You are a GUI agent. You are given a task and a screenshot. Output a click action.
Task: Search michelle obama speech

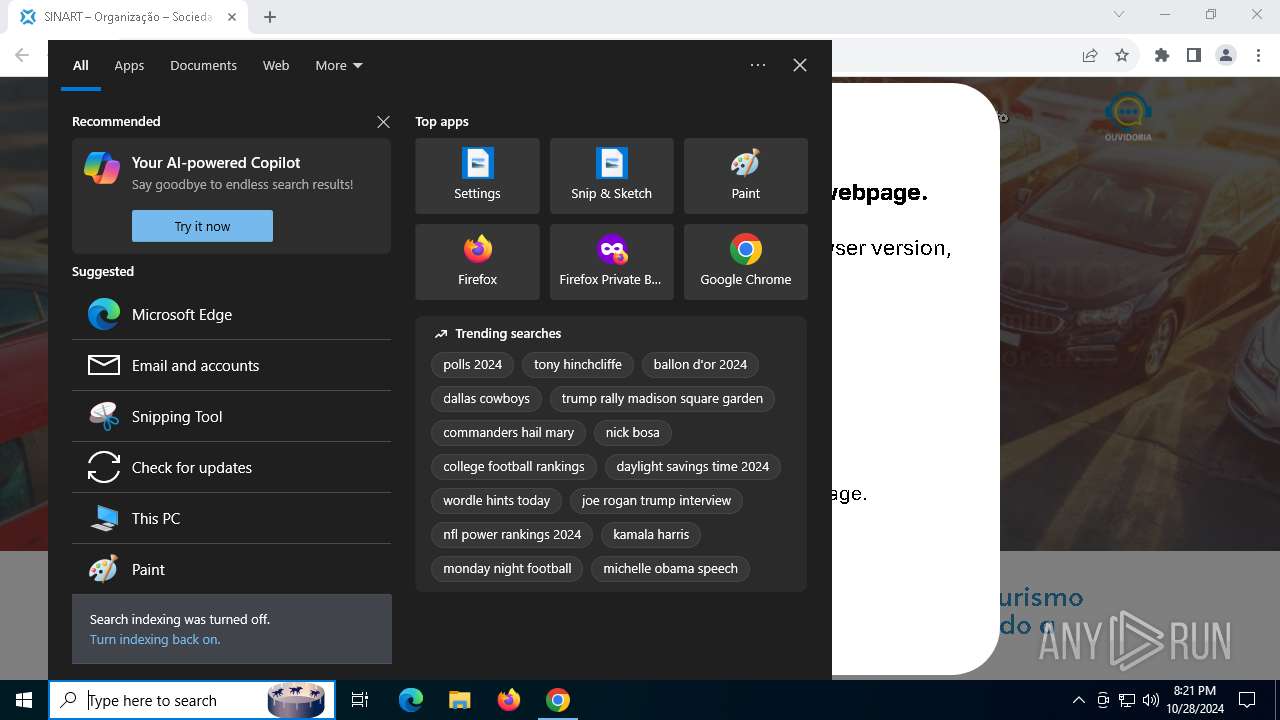coord(670,569)
